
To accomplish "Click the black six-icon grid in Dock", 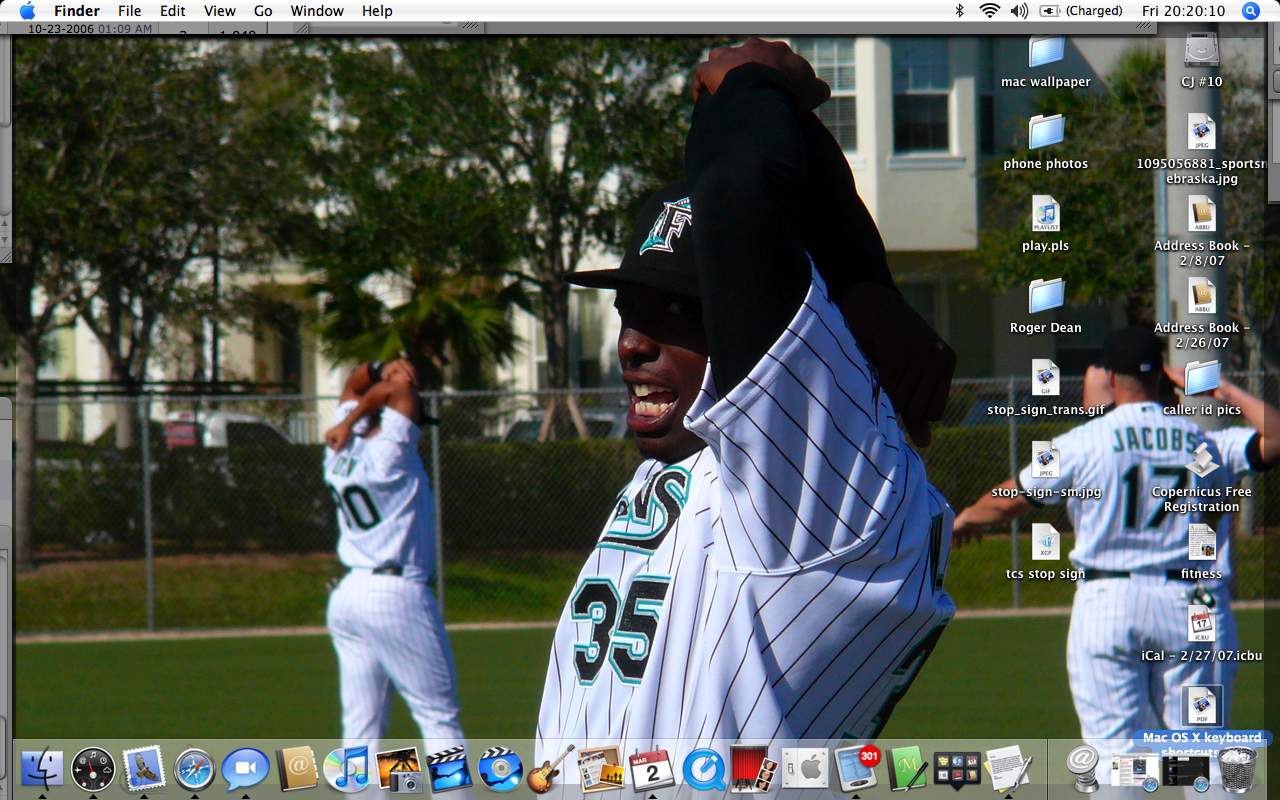I will click(958, 769).
